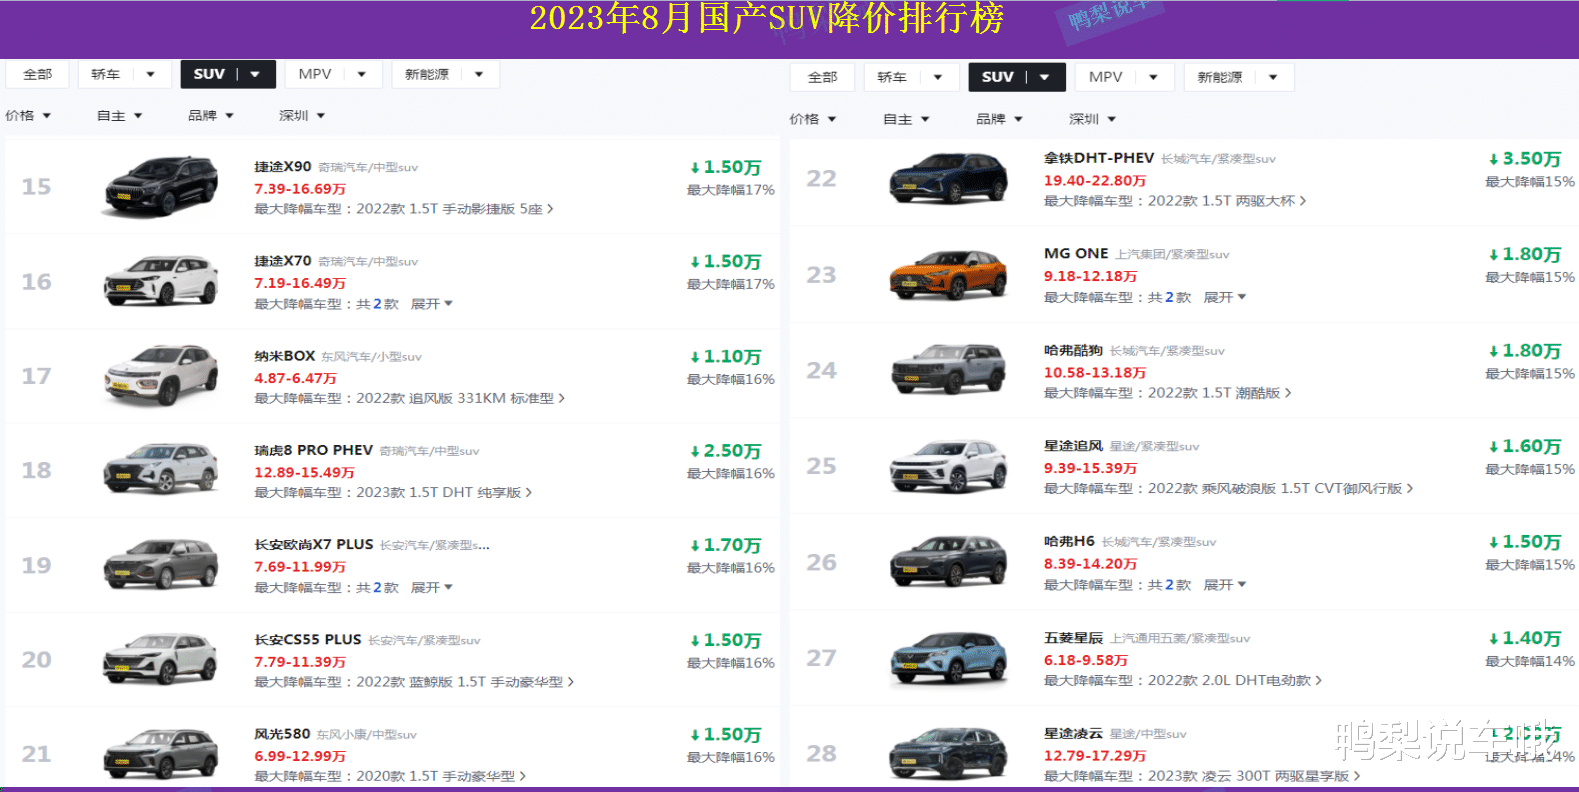Image resolution: width=1579 pixels, height=792 pixels.
Task: Open 风光580 2020款 1.5T 手动豪华型 link
Action: coord(389,776)
